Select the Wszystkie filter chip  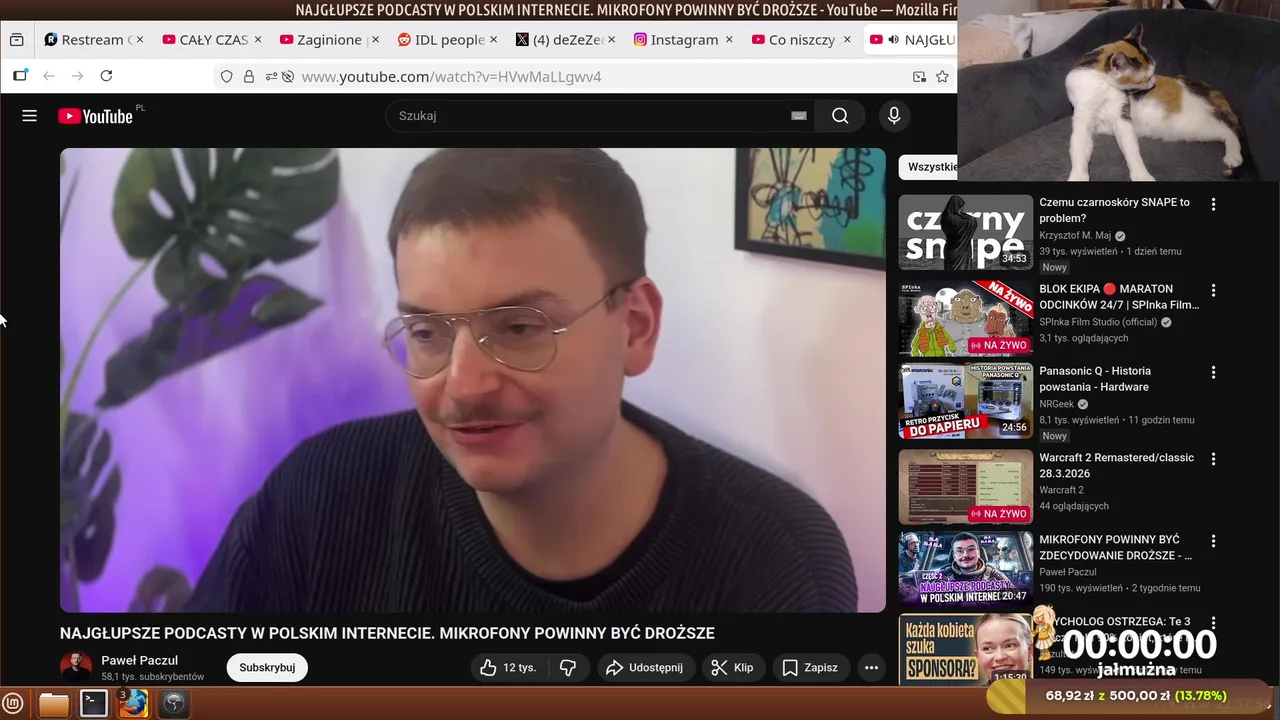pyautogui.click(x=930, y=167)
